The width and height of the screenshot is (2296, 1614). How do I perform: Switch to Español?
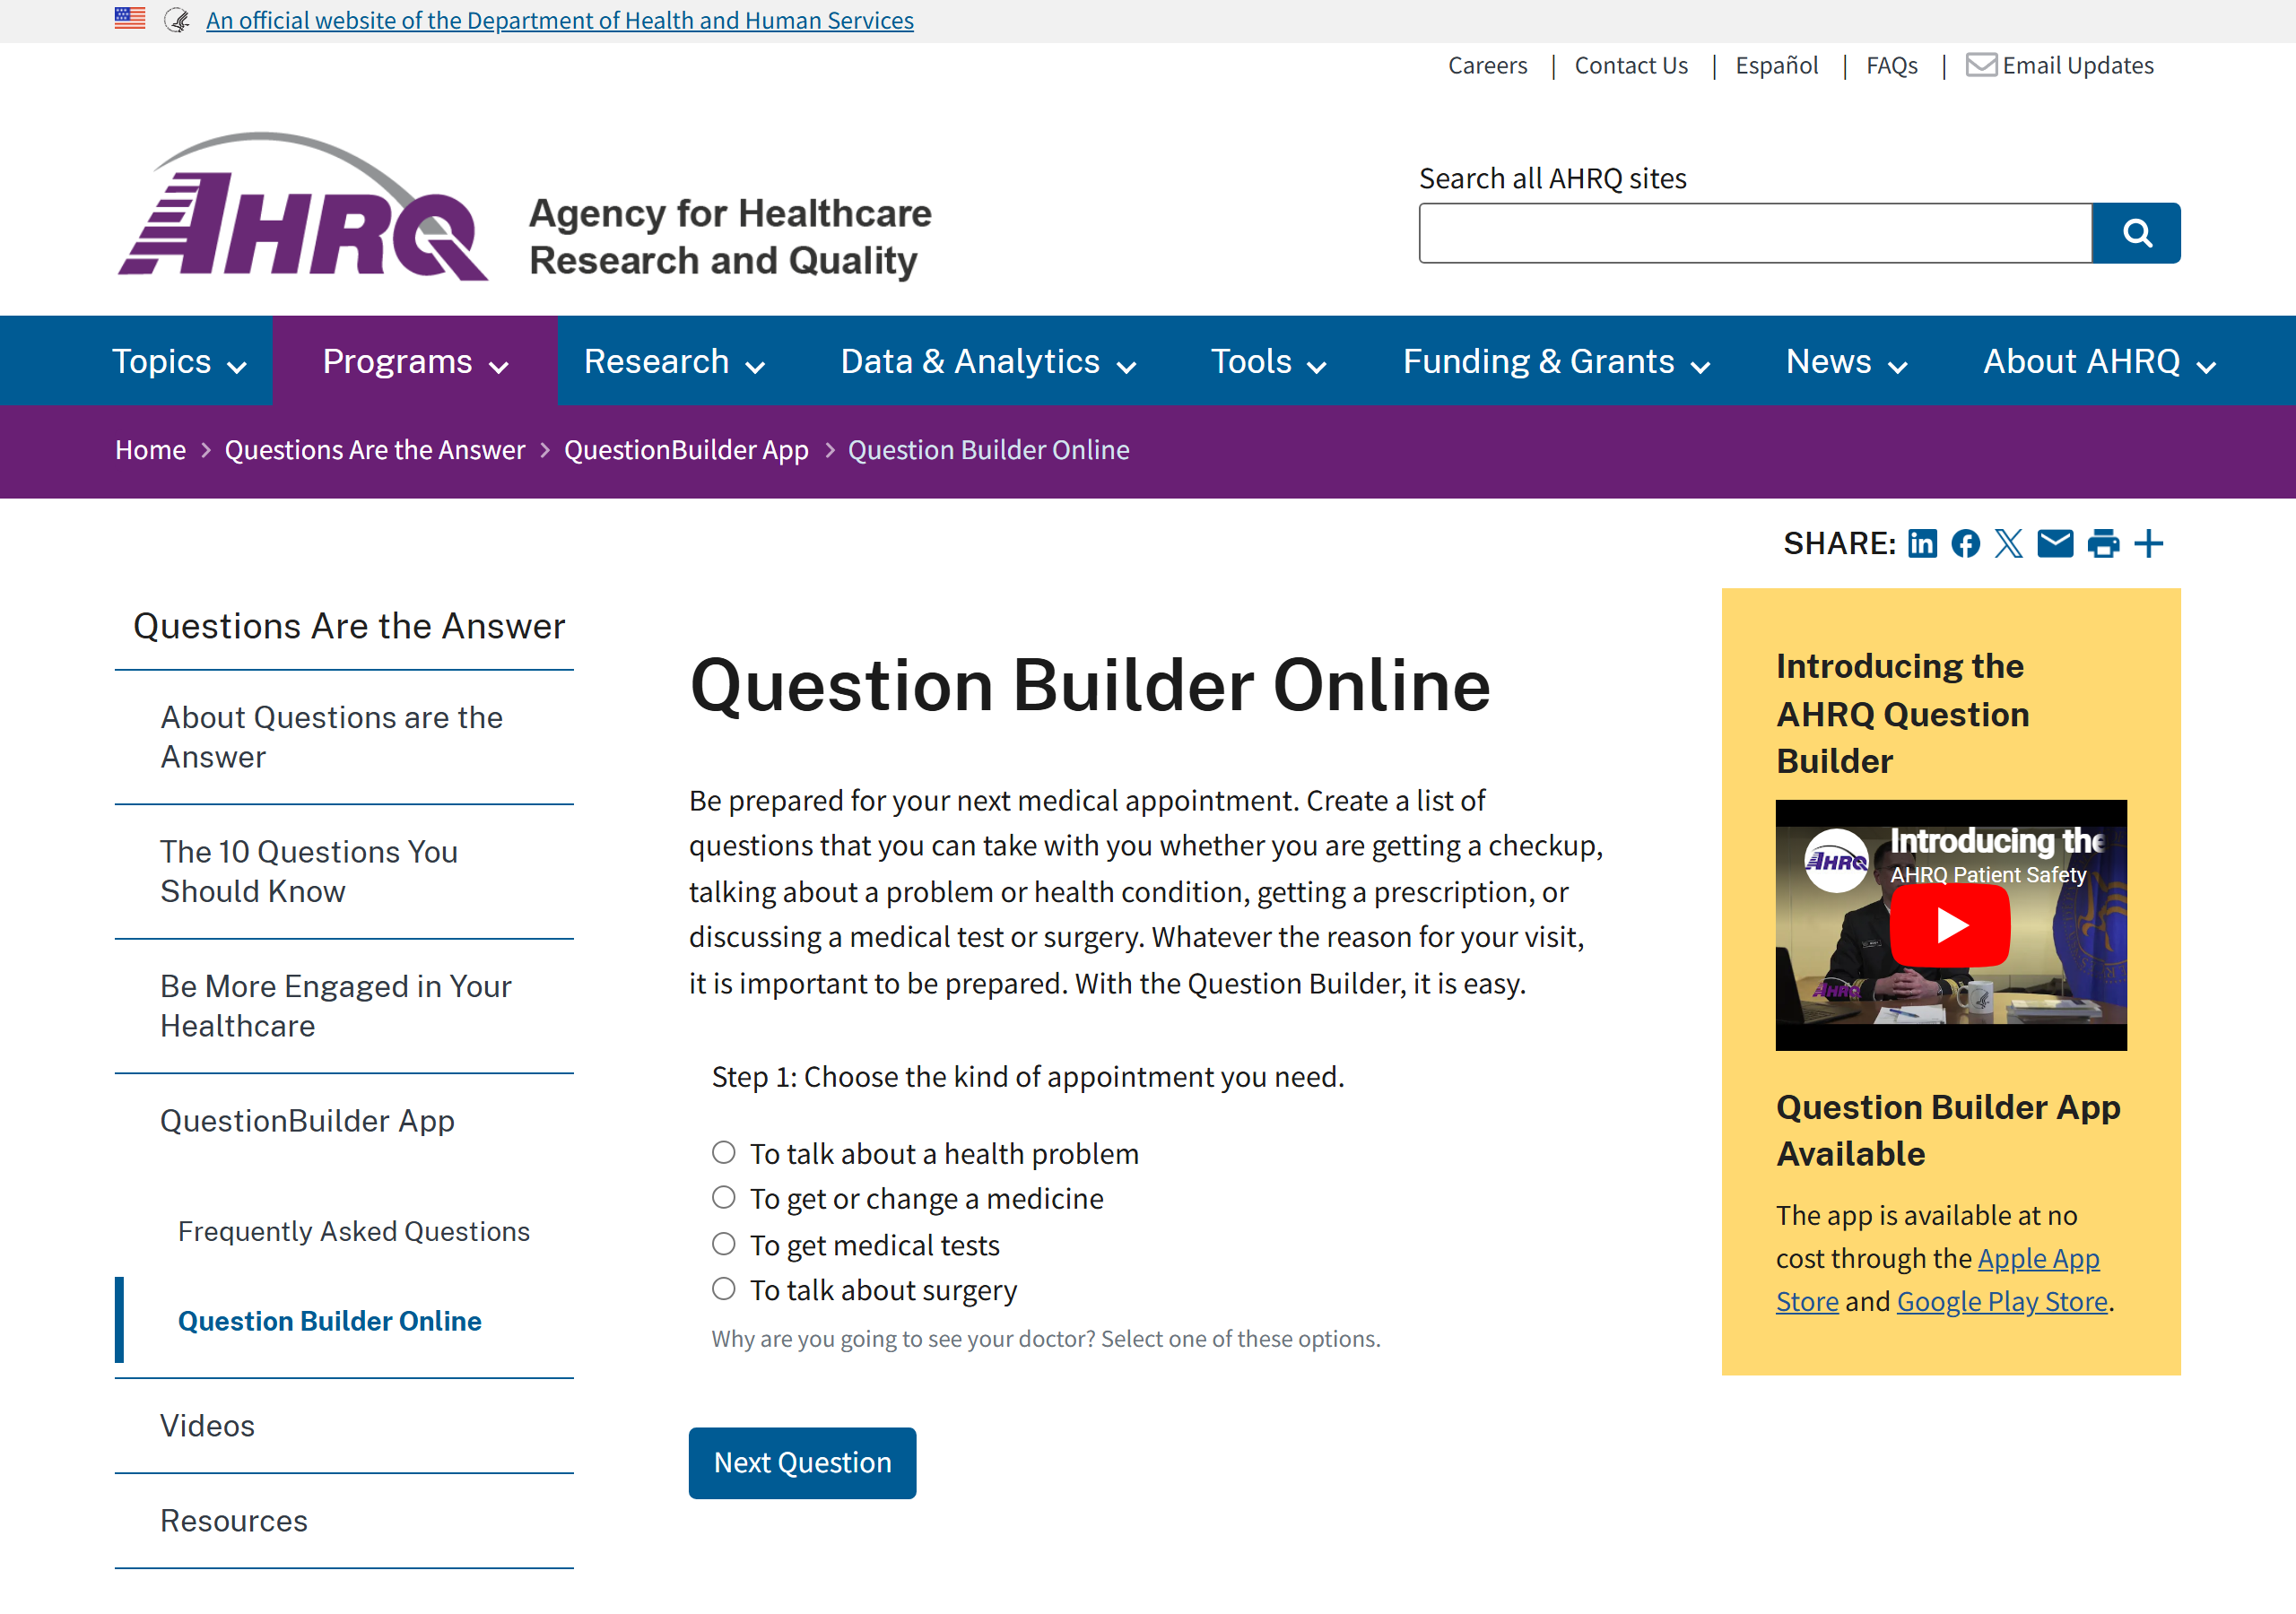[1777, 65]
